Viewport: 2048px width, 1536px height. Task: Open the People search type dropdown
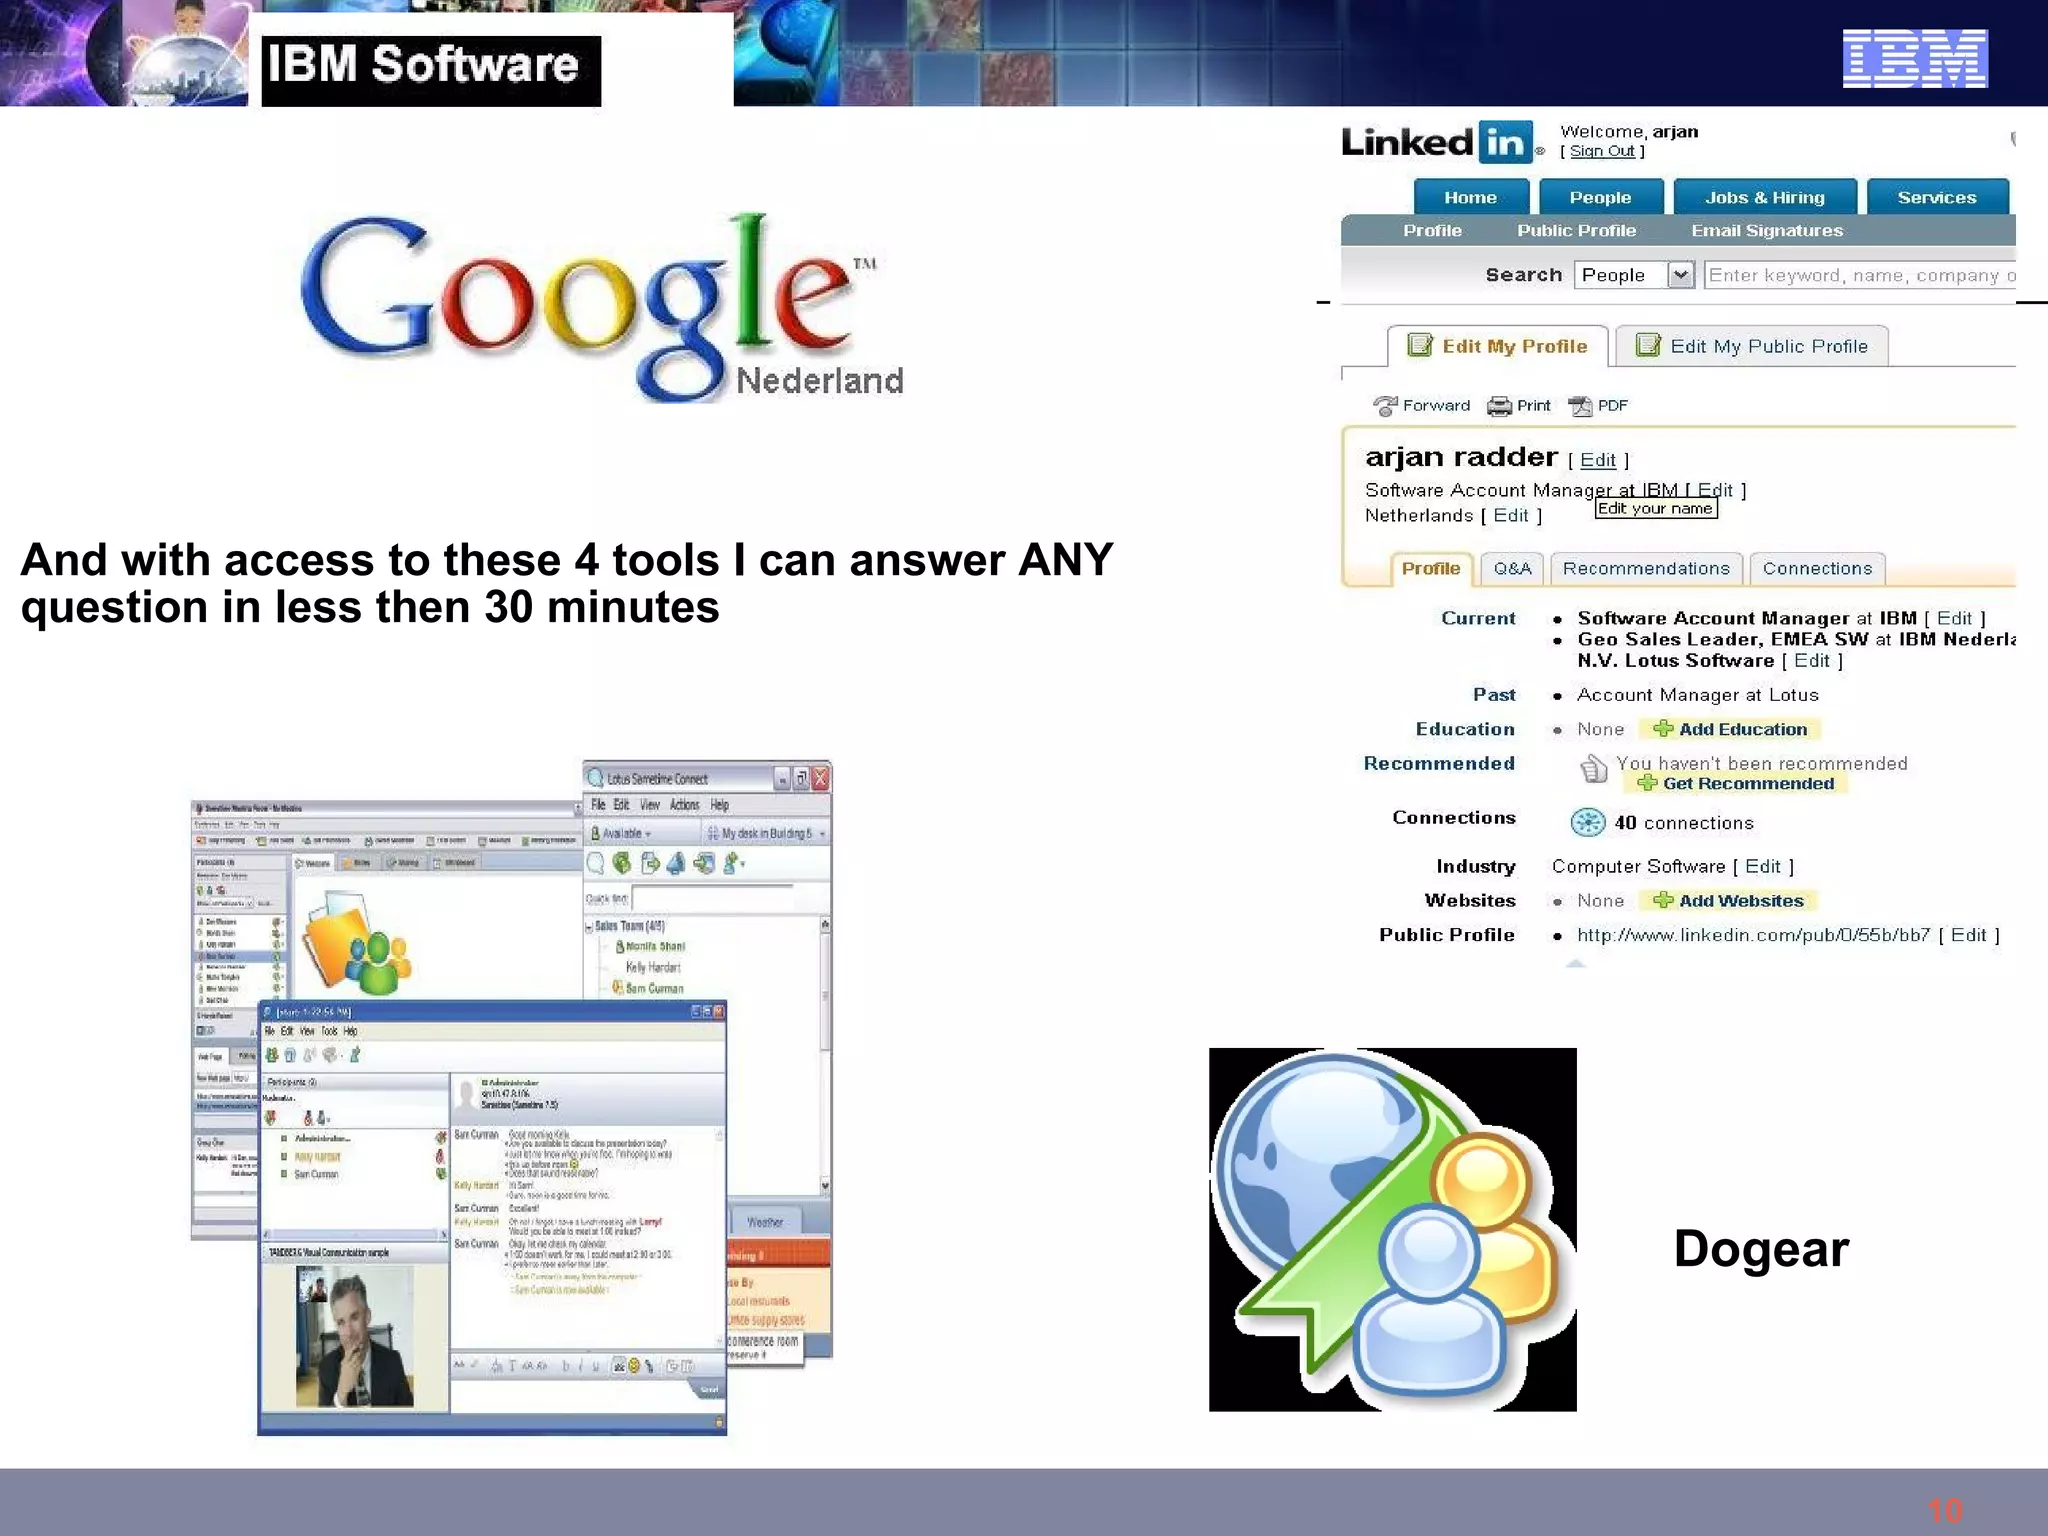[1681, 274]
